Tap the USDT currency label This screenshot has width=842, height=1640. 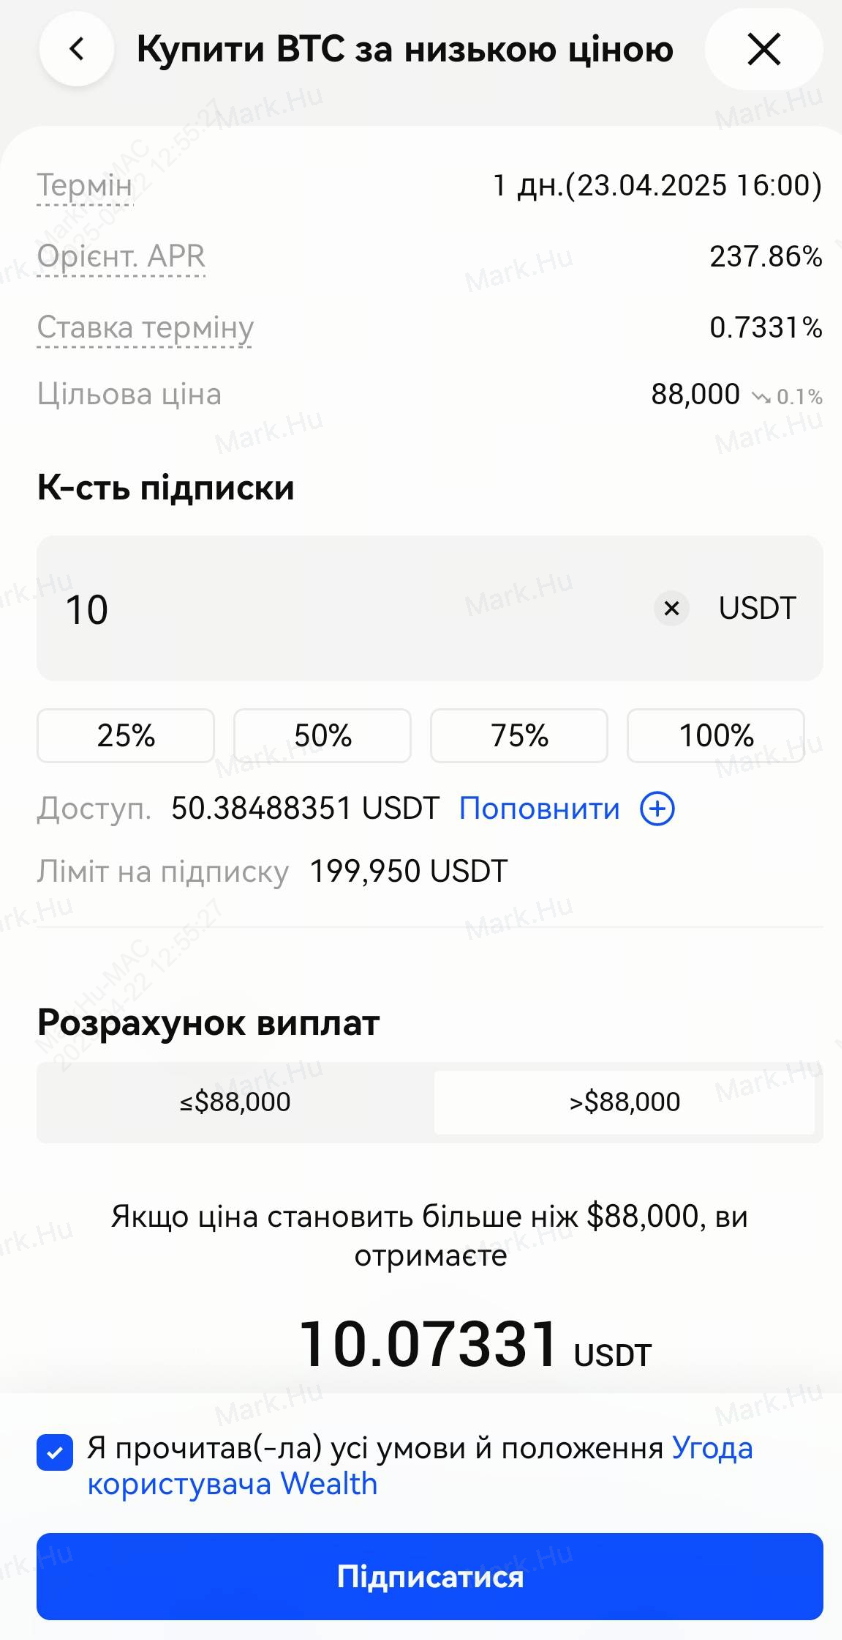pyautogui.click(x=757, y=608)
